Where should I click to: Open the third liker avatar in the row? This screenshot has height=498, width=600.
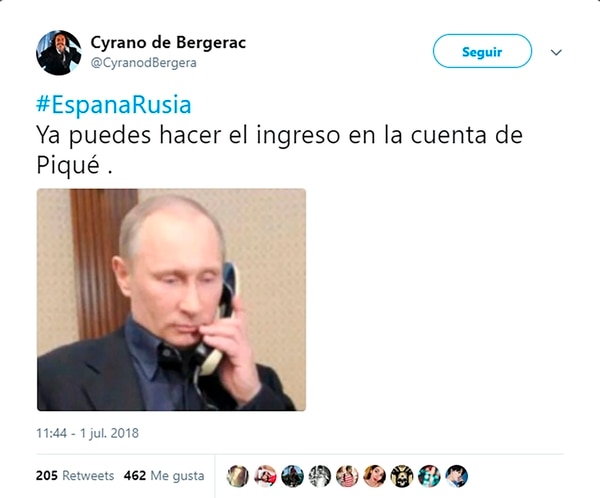[292, 476]
